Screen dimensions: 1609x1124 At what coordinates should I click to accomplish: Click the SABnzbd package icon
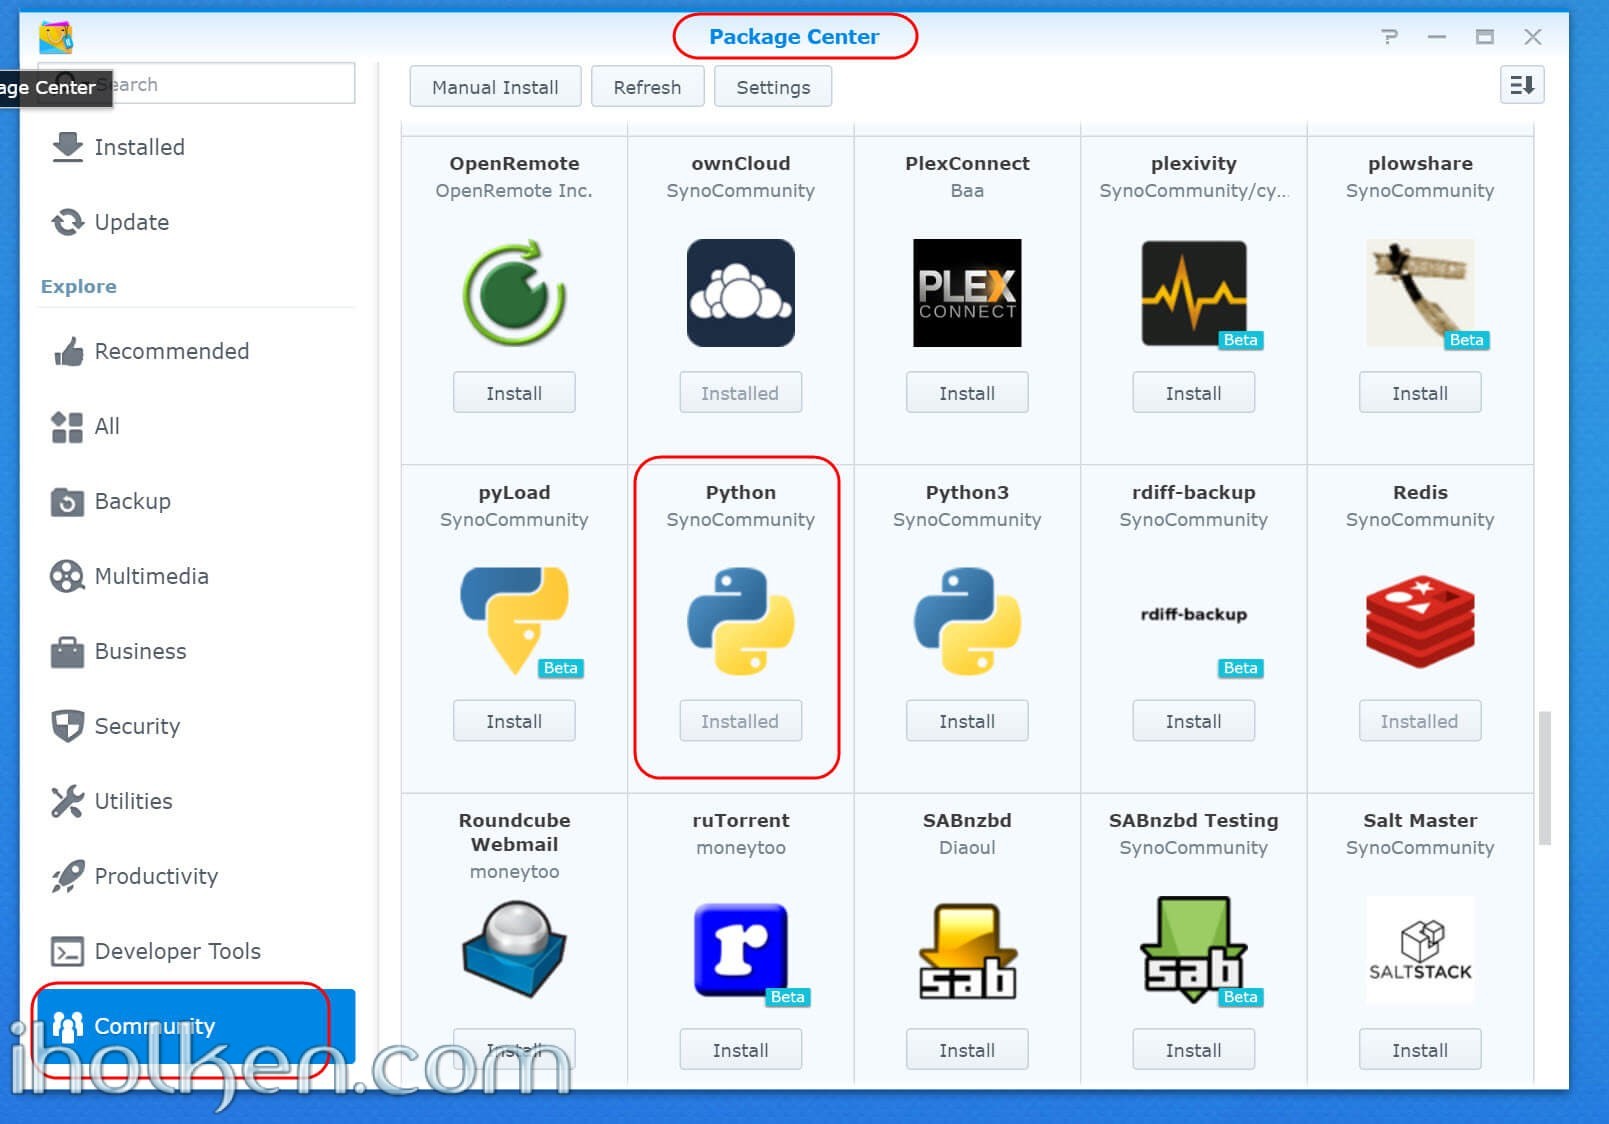[x=967, y=949]
